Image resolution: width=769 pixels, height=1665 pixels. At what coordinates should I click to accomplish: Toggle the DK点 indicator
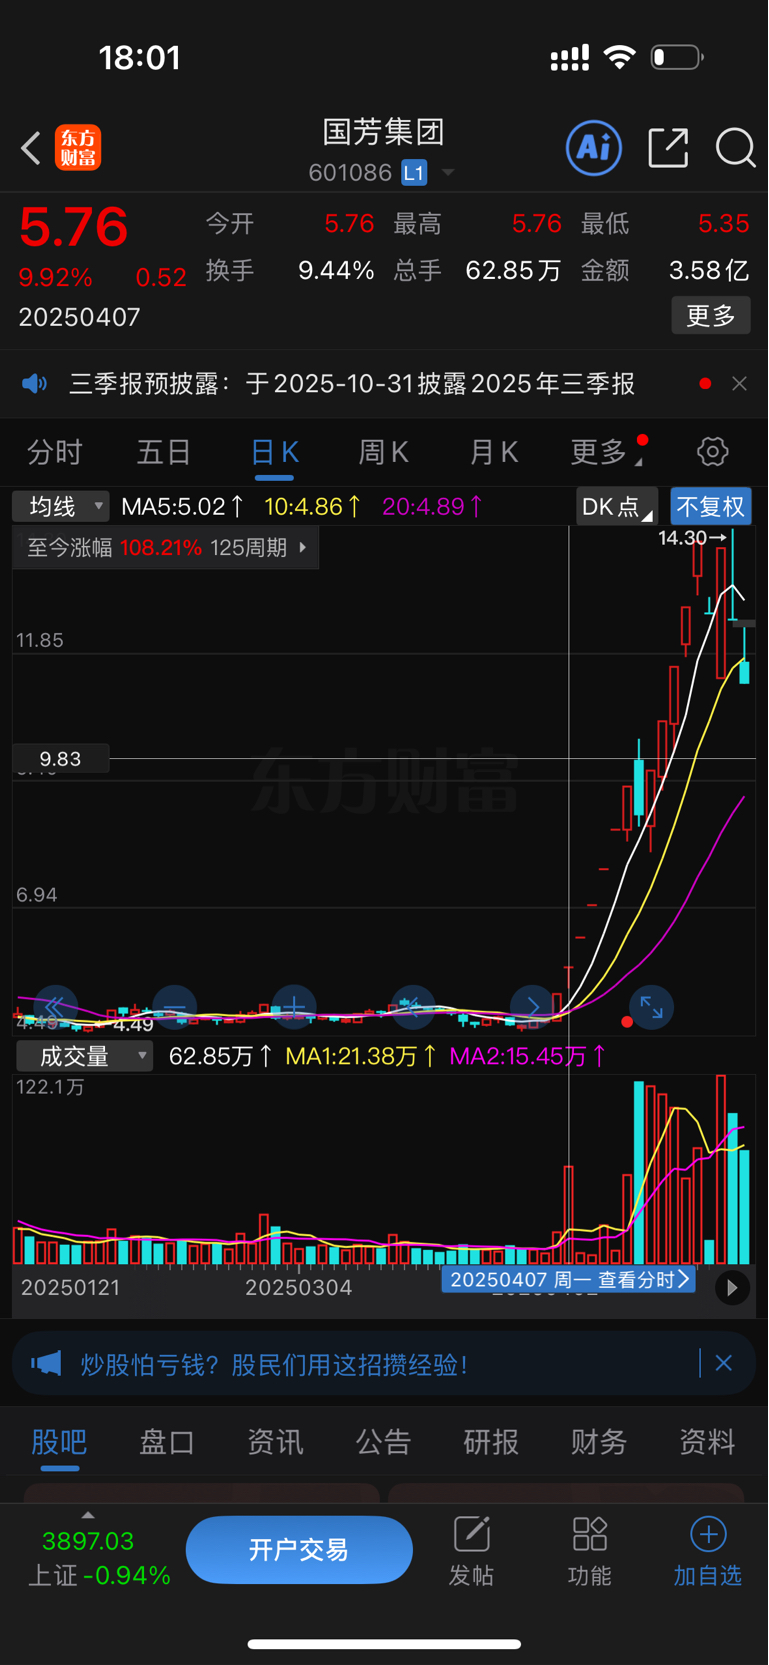point(617,507)
